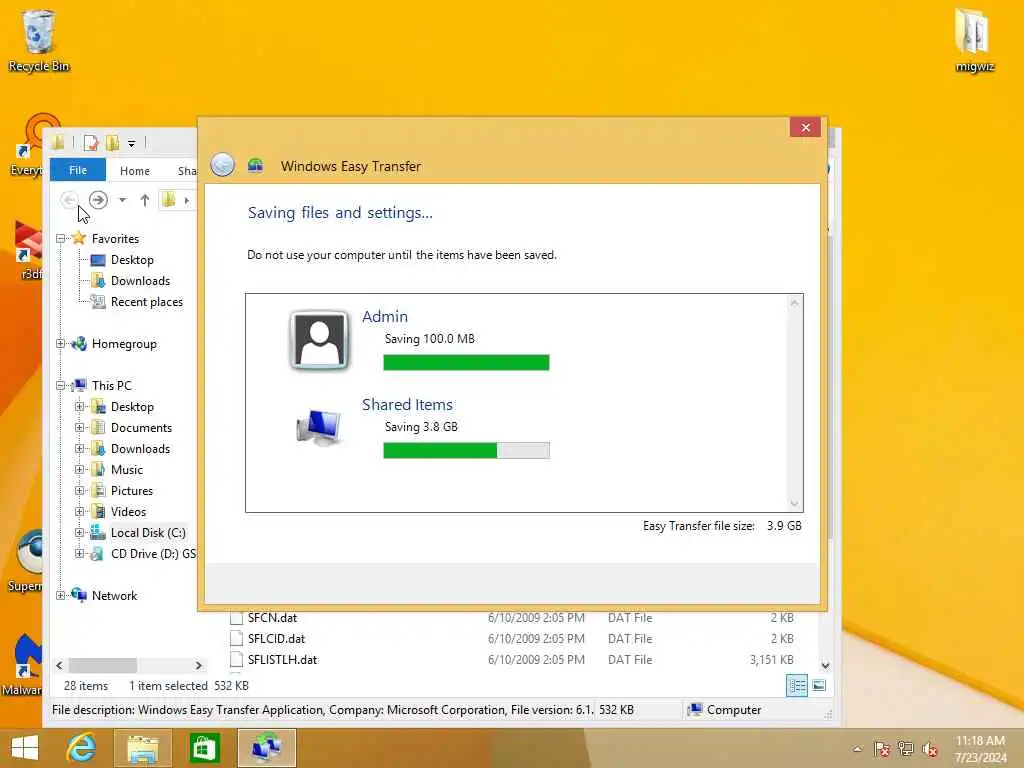
Task: Select Homegroup in navigation pane
Action: 124,344
